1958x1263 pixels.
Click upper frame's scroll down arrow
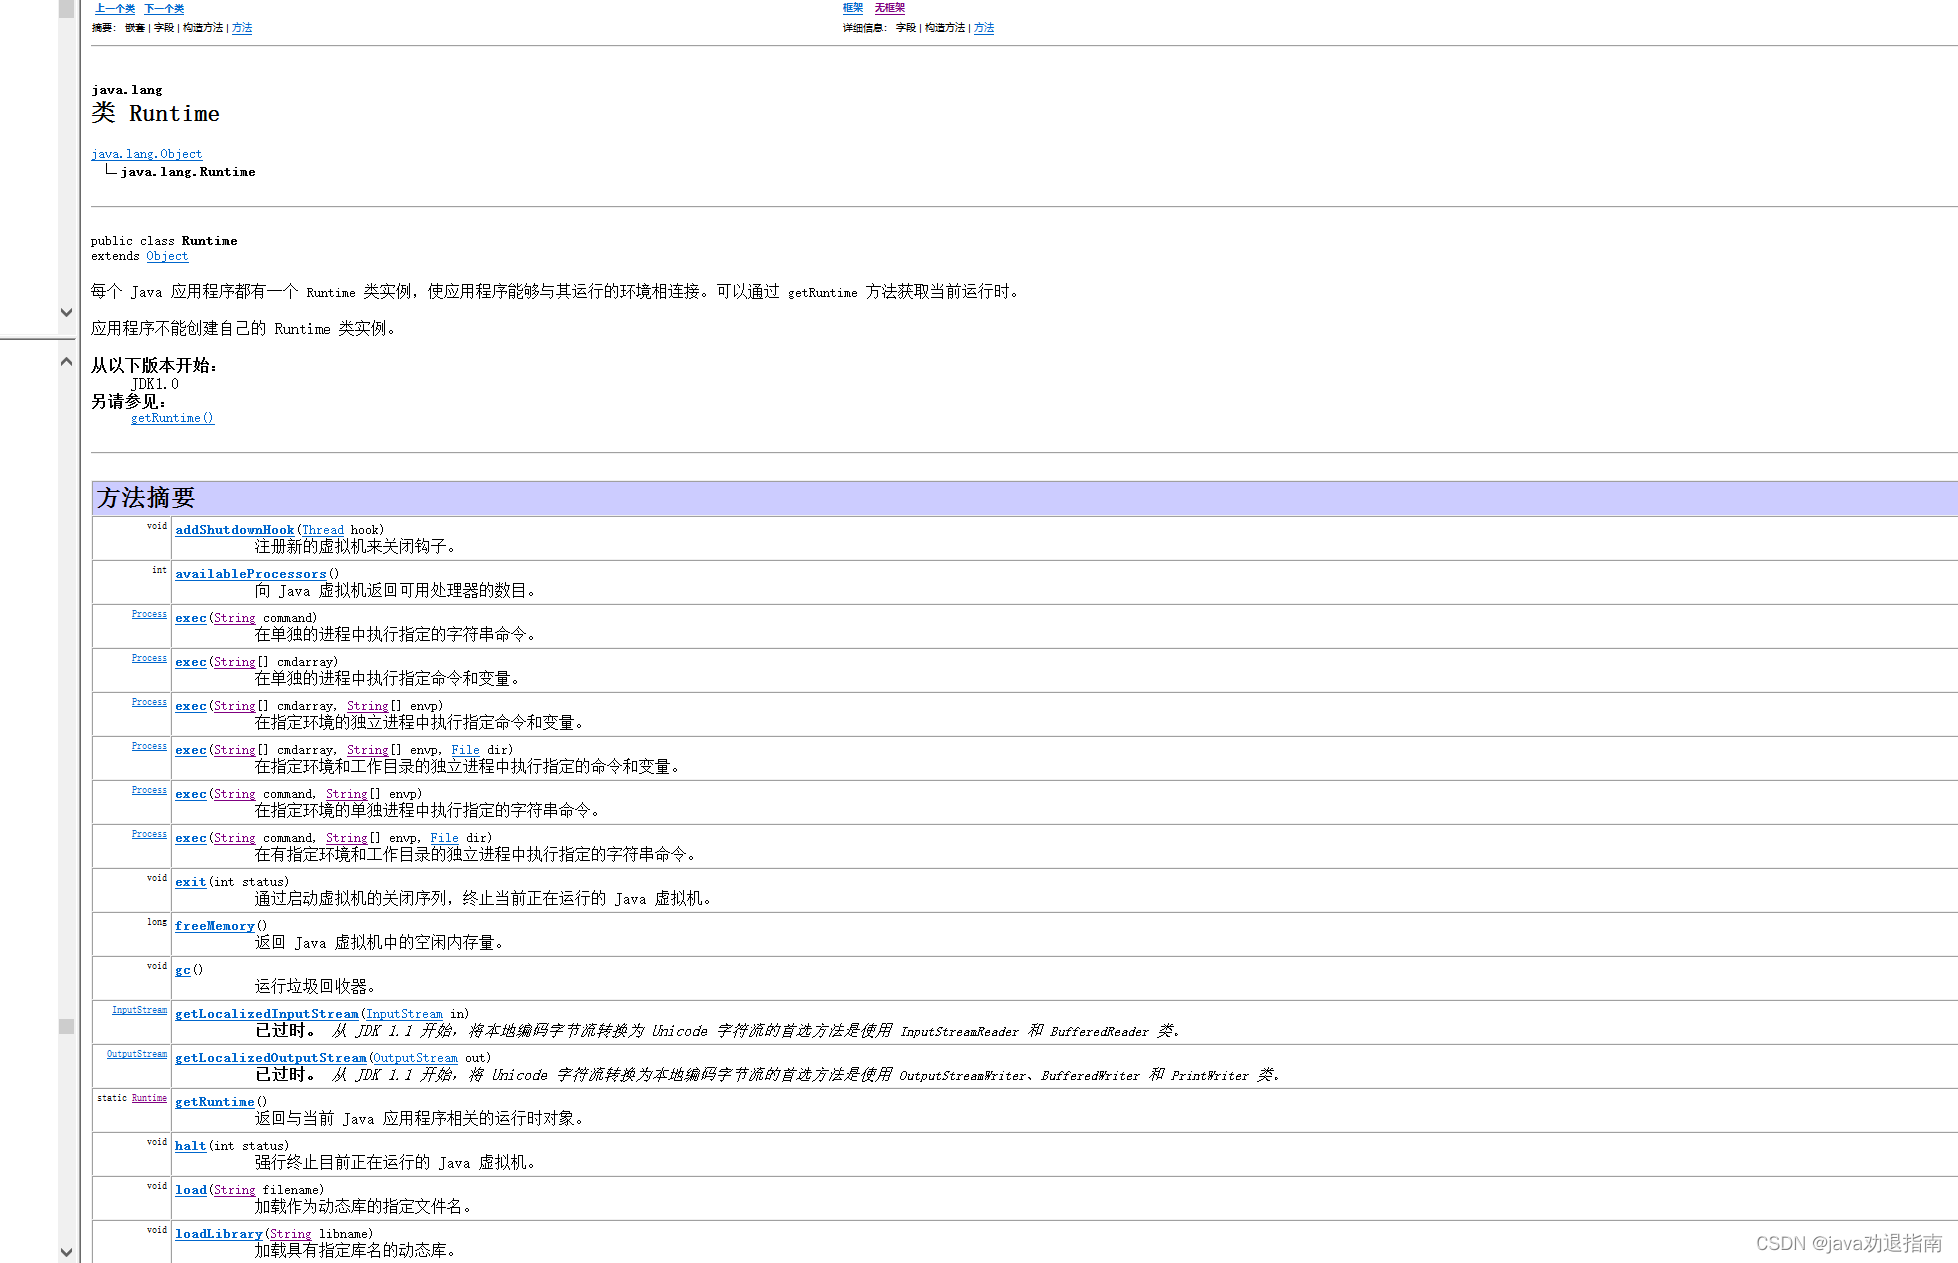click(x=66, y=312)
